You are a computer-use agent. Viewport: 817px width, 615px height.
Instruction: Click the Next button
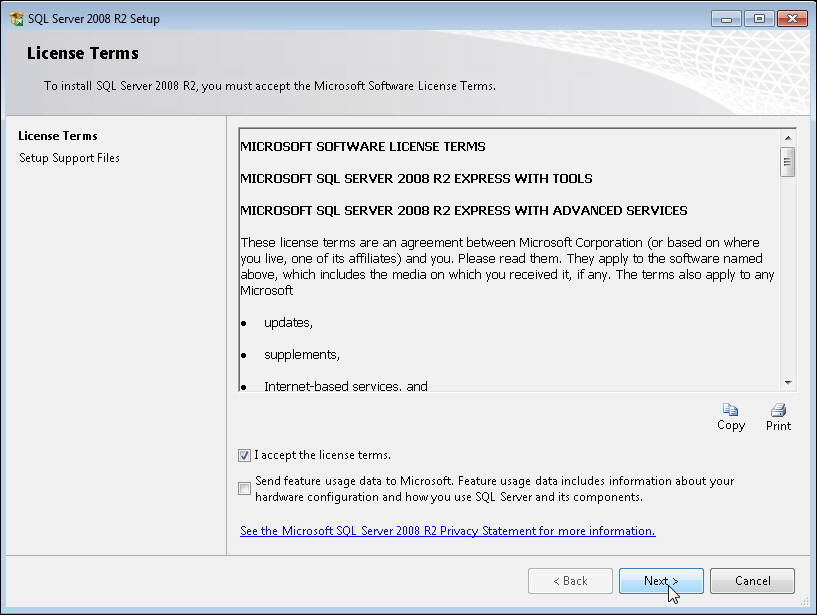[x=661, y=581]
